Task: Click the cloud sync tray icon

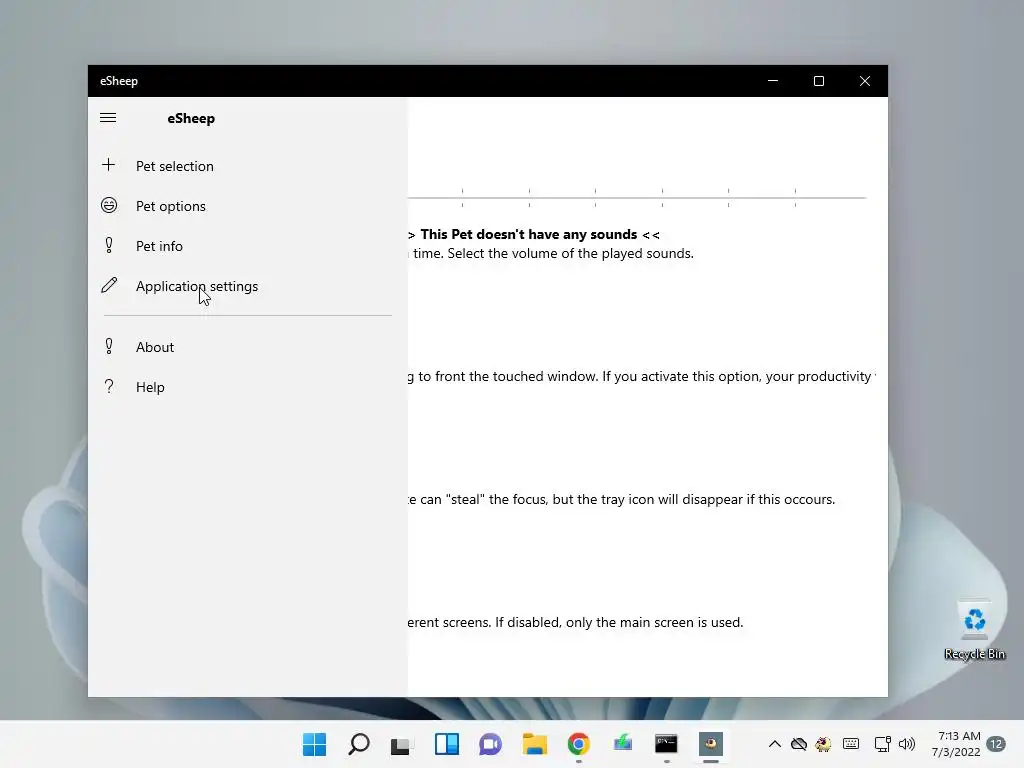Action: pyautogui.click(x=799, y=744)
